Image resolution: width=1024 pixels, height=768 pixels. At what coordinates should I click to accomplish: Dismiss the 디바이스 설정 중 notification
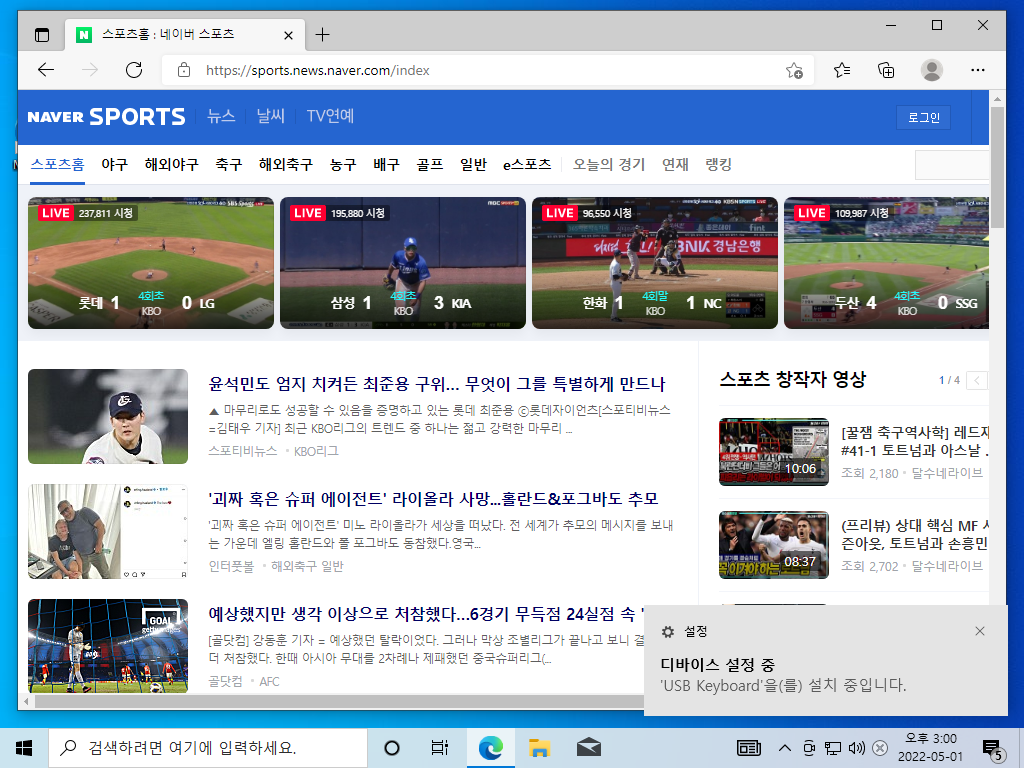[980, 631]
